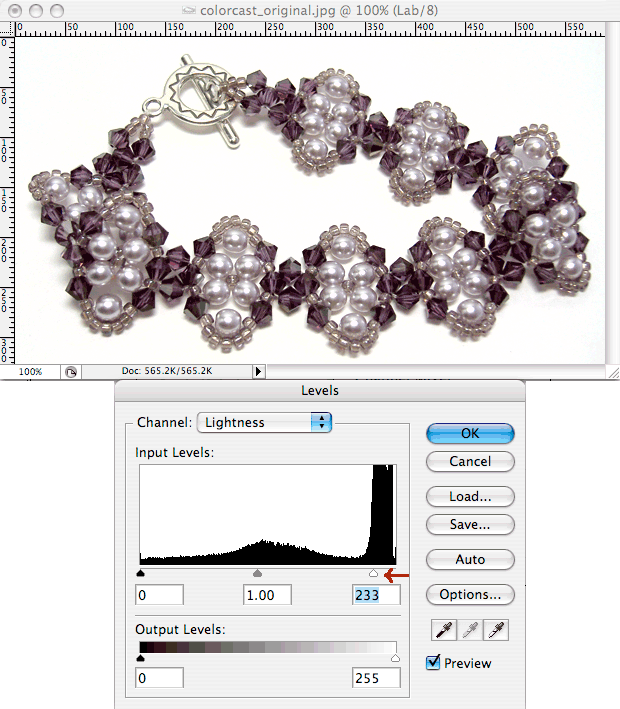Confirm Levels with OK button
620x709 pixels.
tap(470, 433)
